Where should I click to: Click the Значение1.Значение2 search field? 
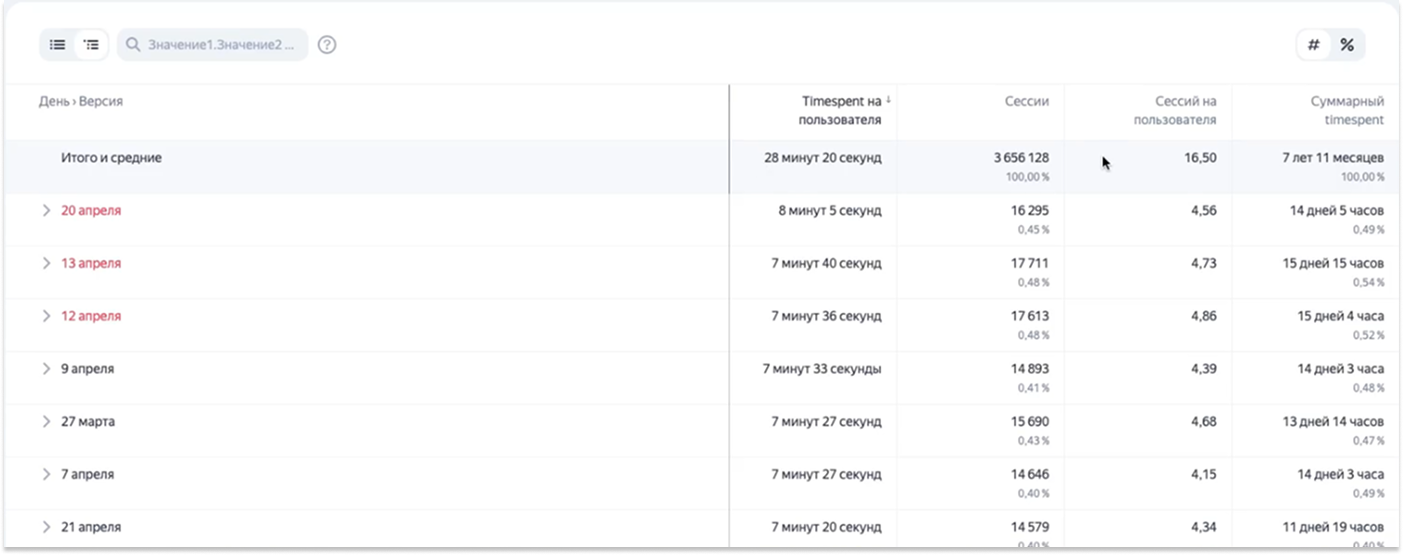(212, 45)
